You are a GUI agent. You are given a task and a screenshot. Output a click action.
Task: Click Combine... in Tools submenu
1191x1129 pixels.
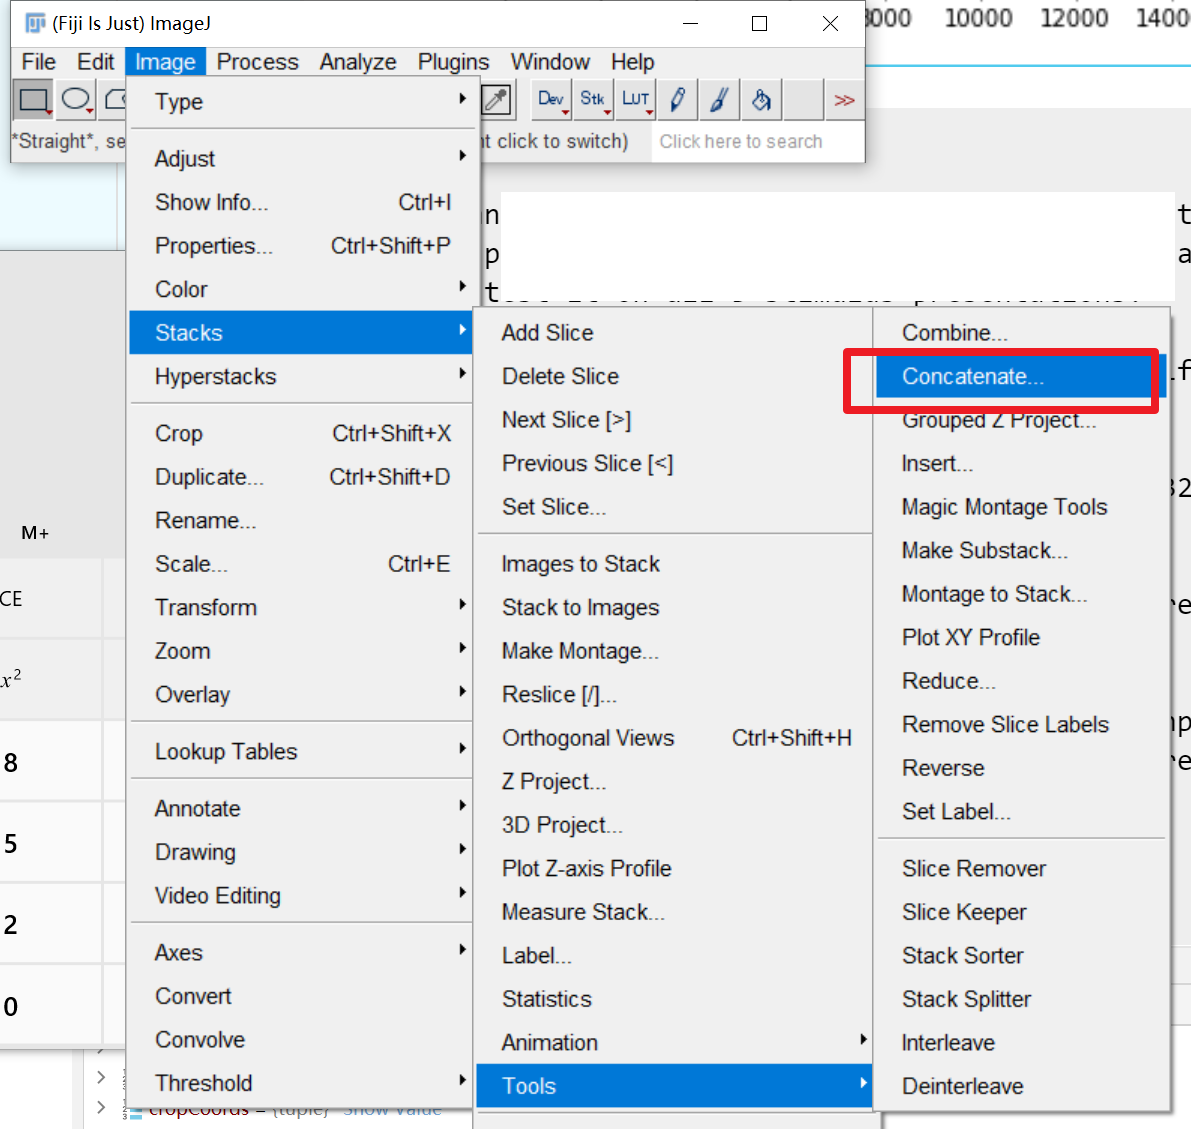pos(1021,333)
